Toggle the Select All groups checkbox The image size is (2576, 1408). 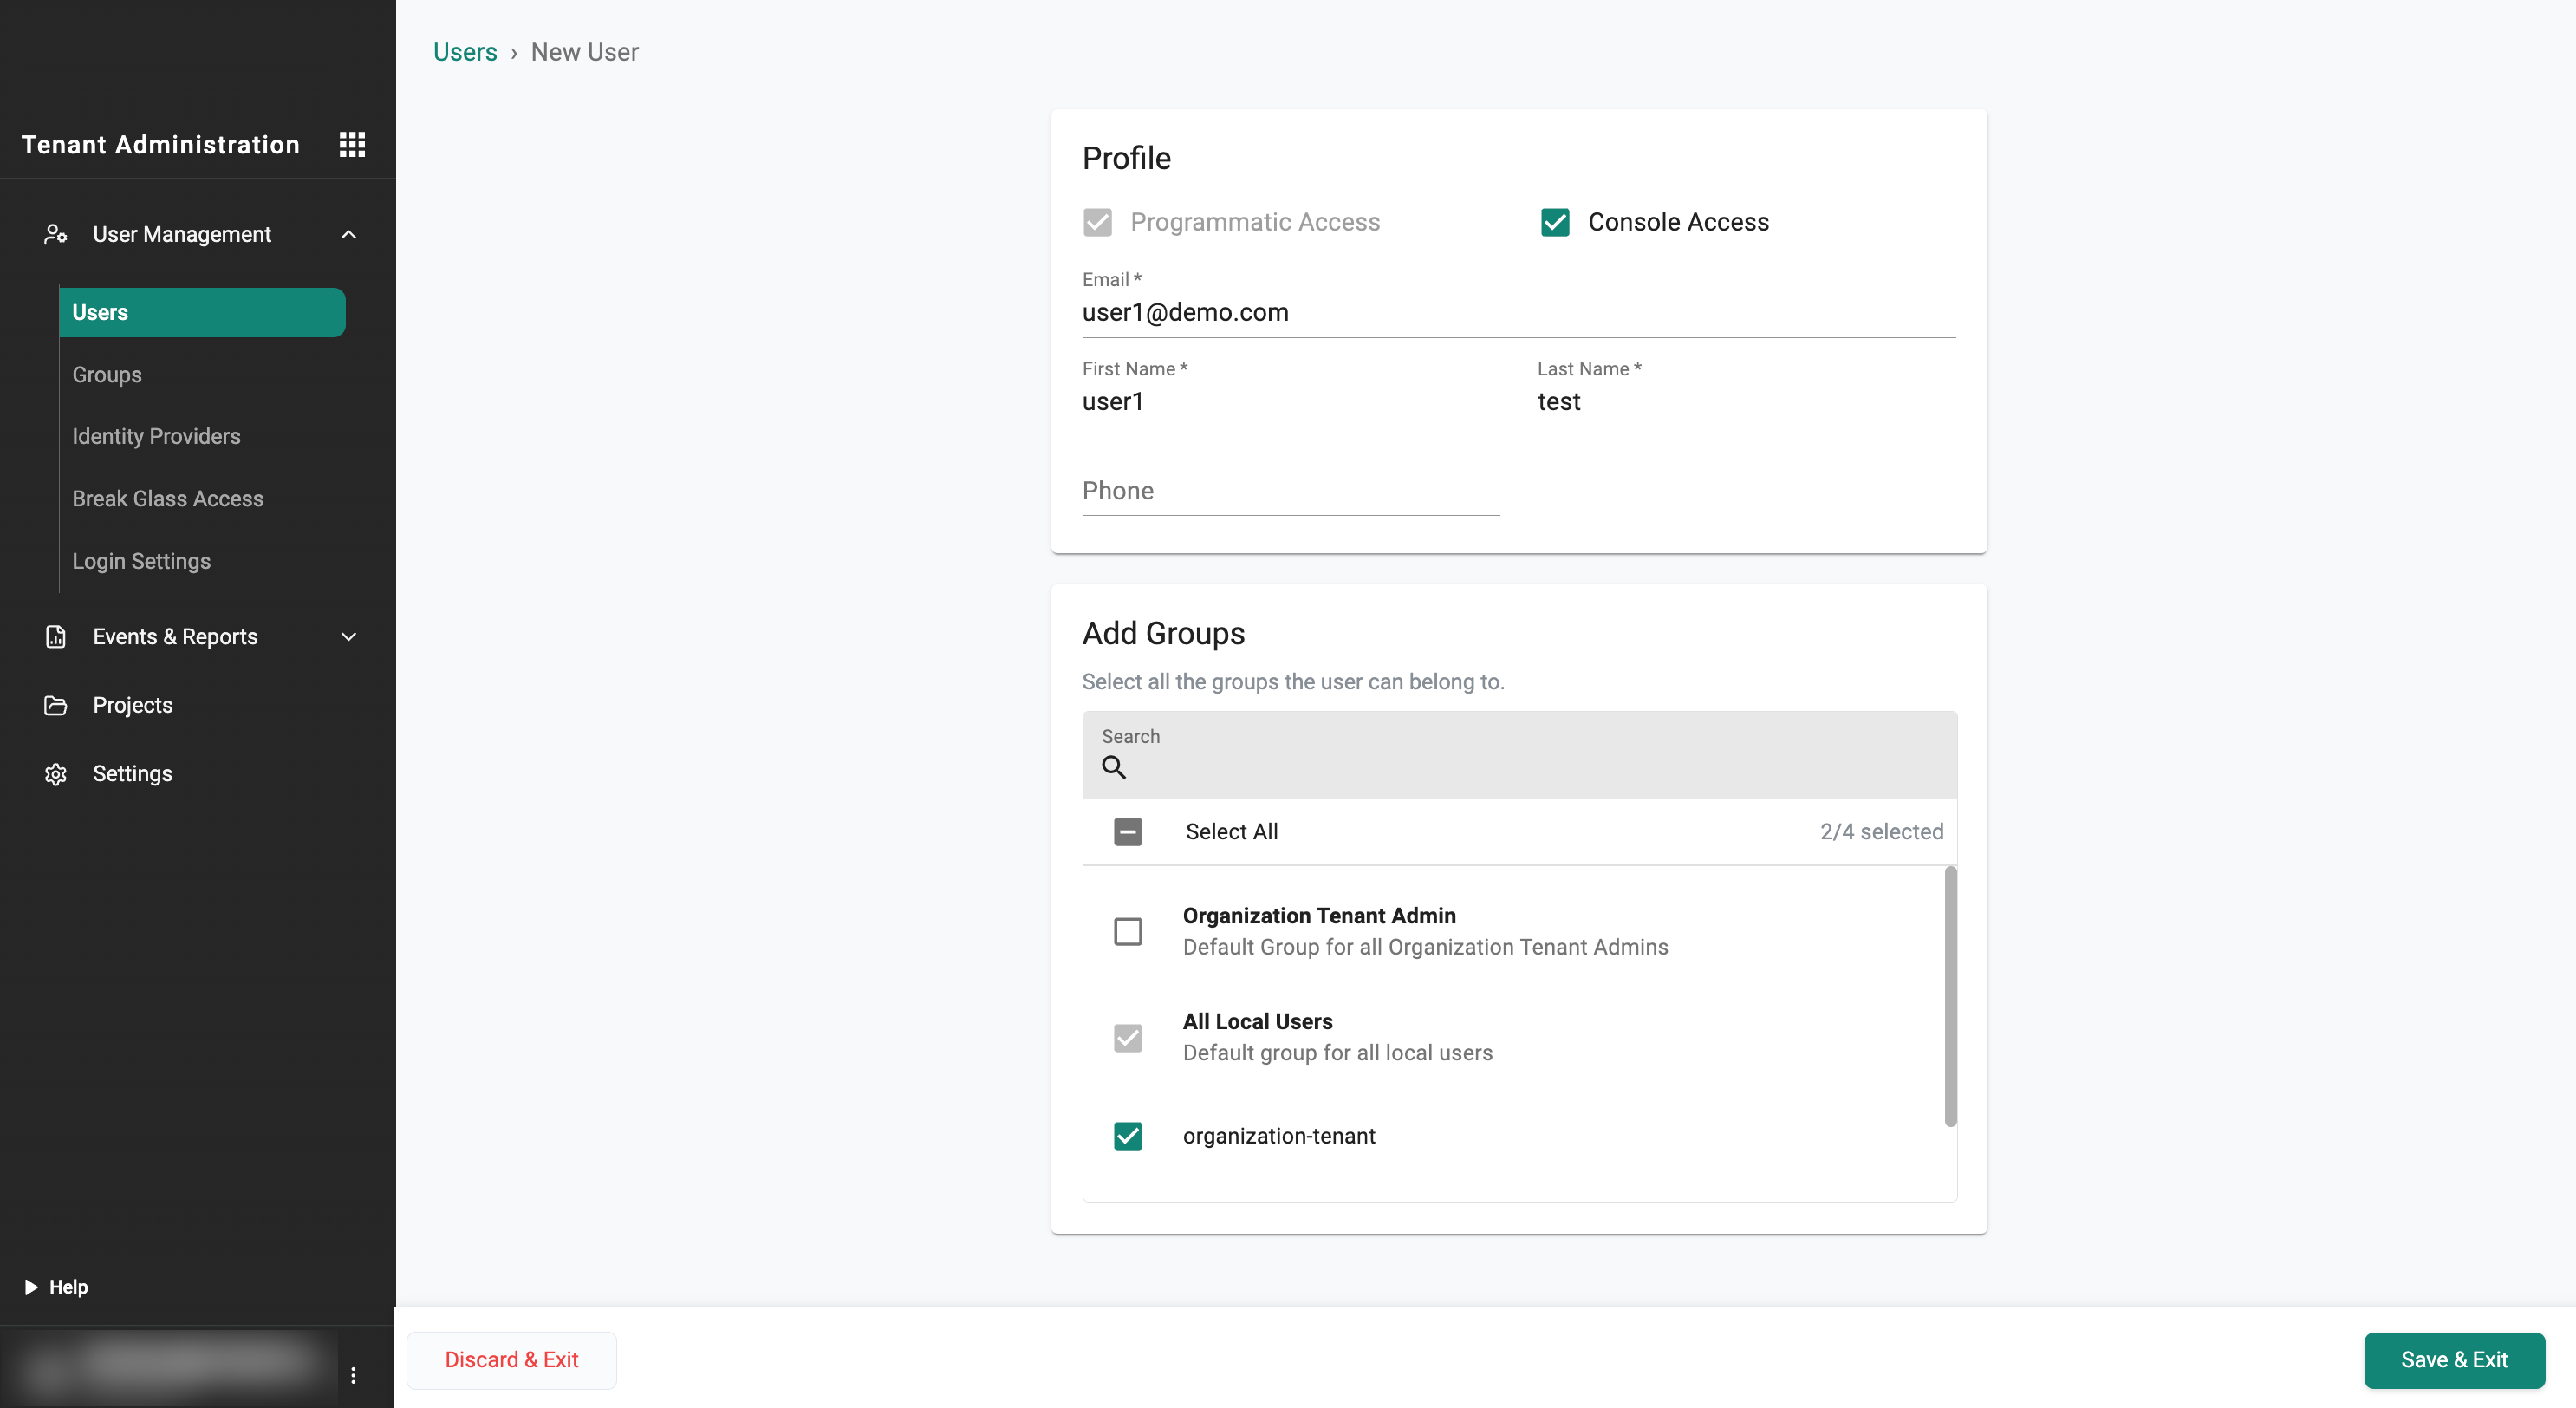(x=1127, y=832)
